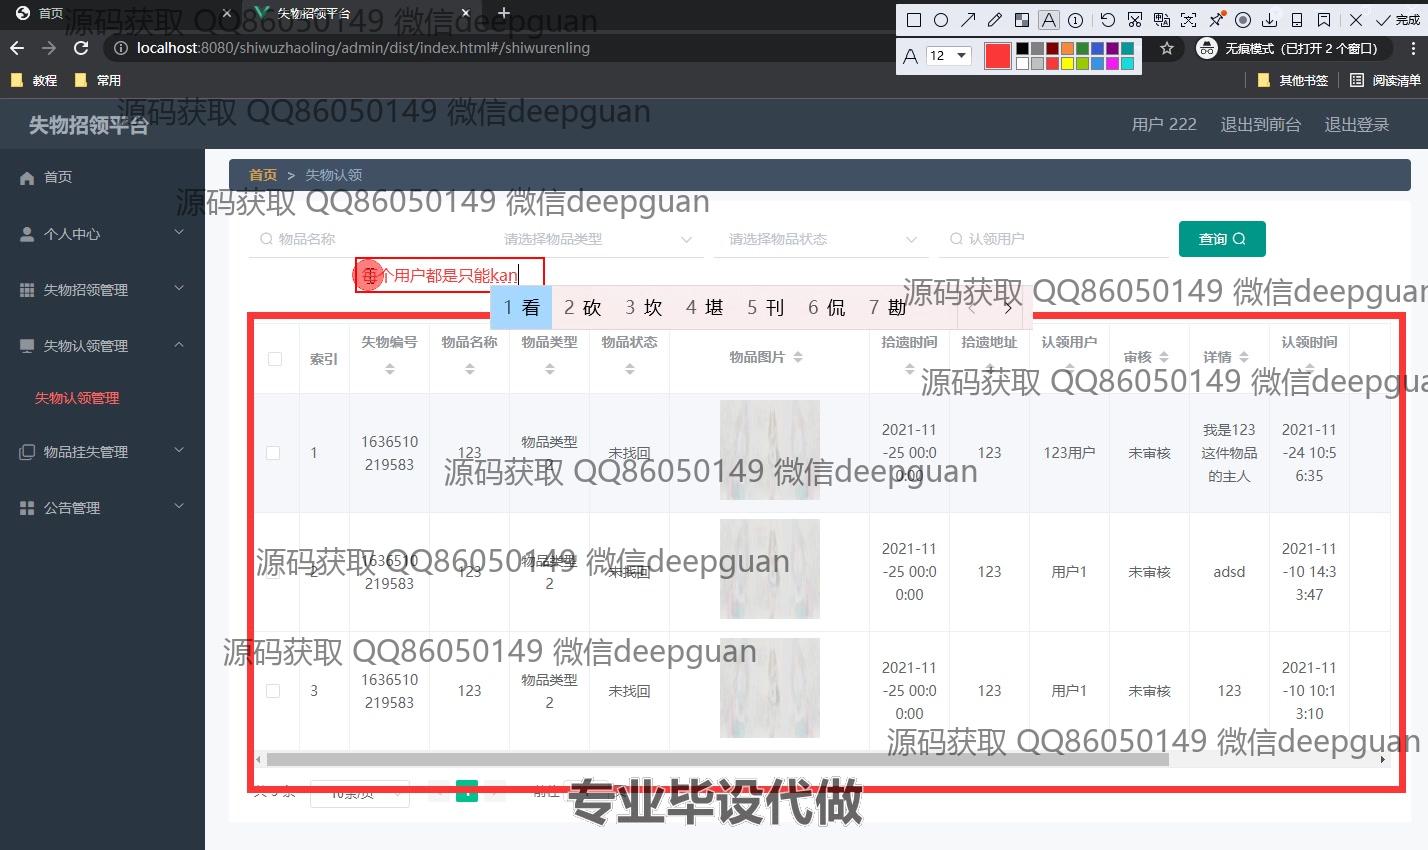Choose IME candidate 5 刊
The image size is (1428, 850).
click(766, 308)
